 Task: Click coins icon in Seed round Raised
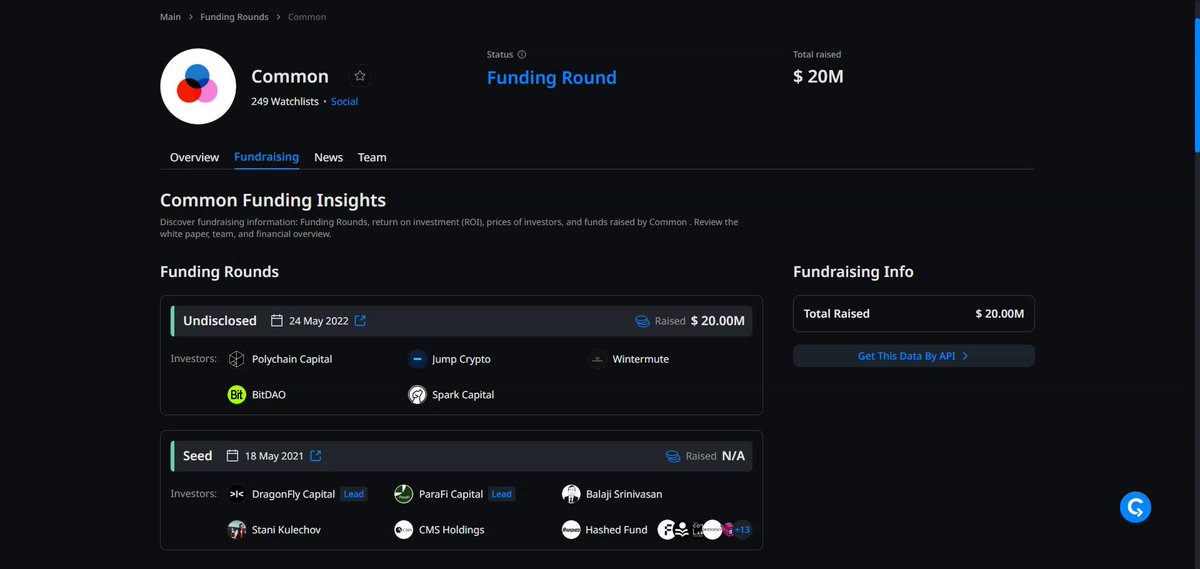[673, 456]
